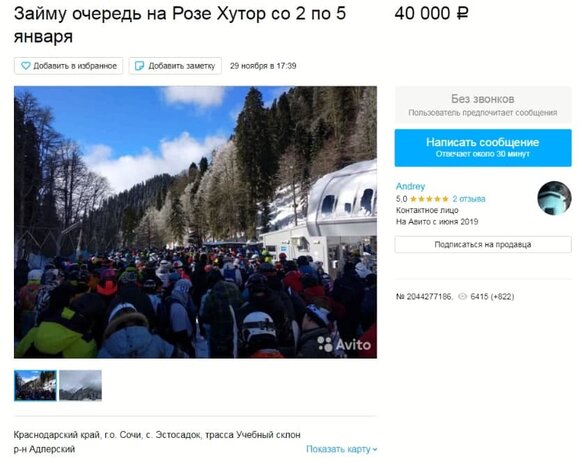The width and height of the screenshot is (580, 463).
Task: Open seller Andrey's round avatar
Action: pyautogui.click(x=554, y=198)
